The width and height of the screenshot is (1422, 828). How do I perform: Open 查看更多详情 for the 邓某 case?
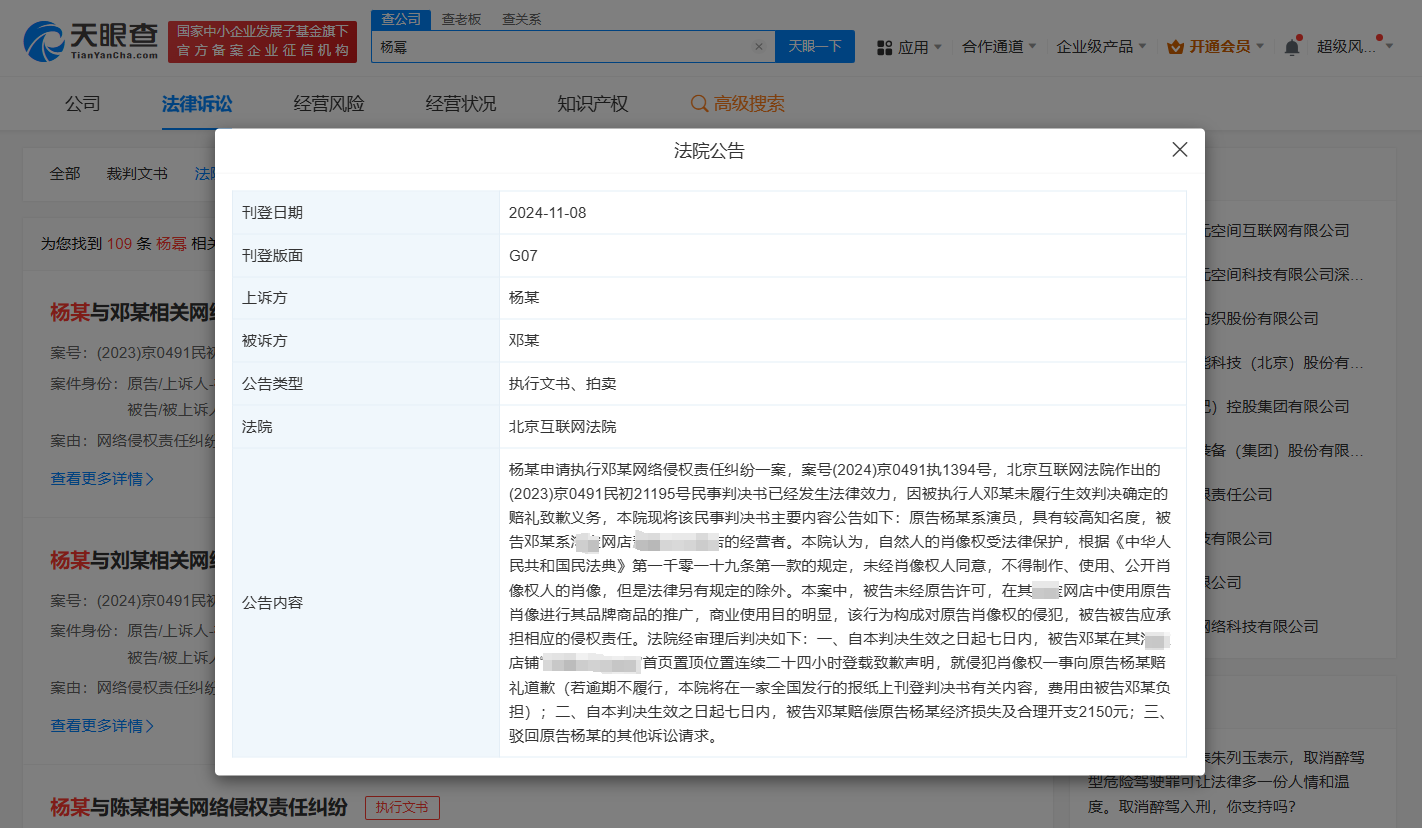(x=102, y=479)
